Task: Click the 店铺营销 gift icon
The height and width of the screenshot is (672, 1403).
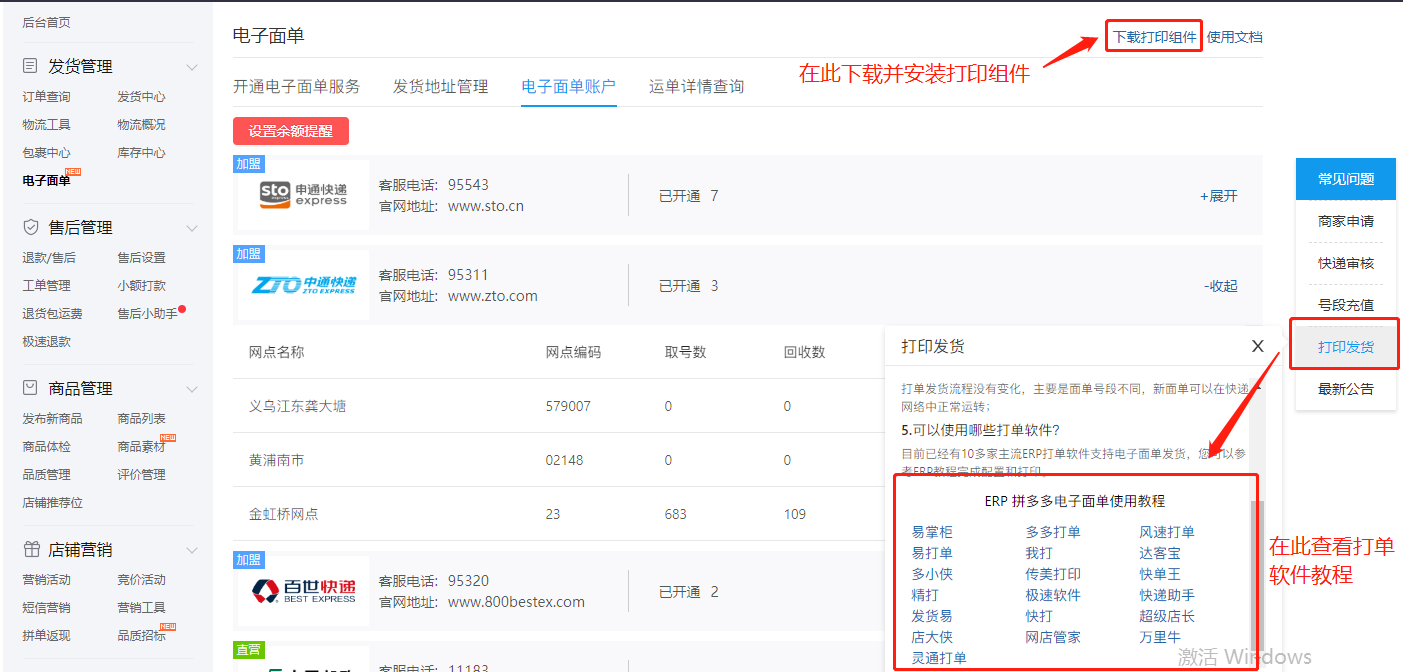Action: tap(31, 549)
